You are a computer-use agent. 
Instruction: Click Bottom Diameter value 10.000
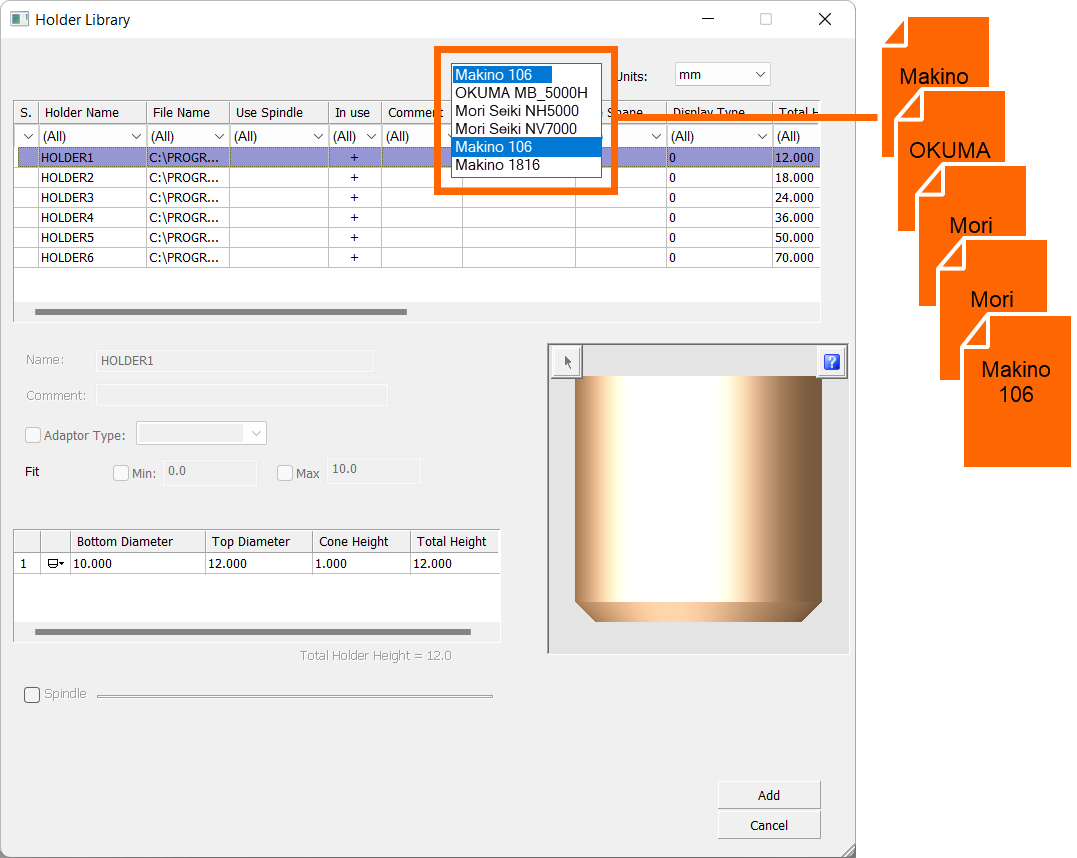(137, 563)
